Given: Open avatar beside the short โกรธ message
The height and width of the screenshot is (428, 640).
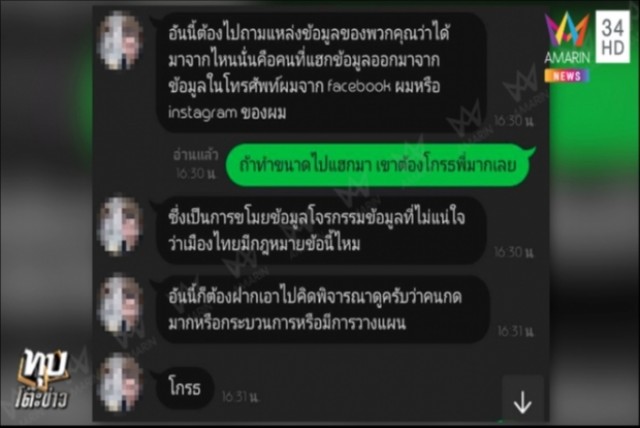Looking at the screenshot, I should point(120,383).
